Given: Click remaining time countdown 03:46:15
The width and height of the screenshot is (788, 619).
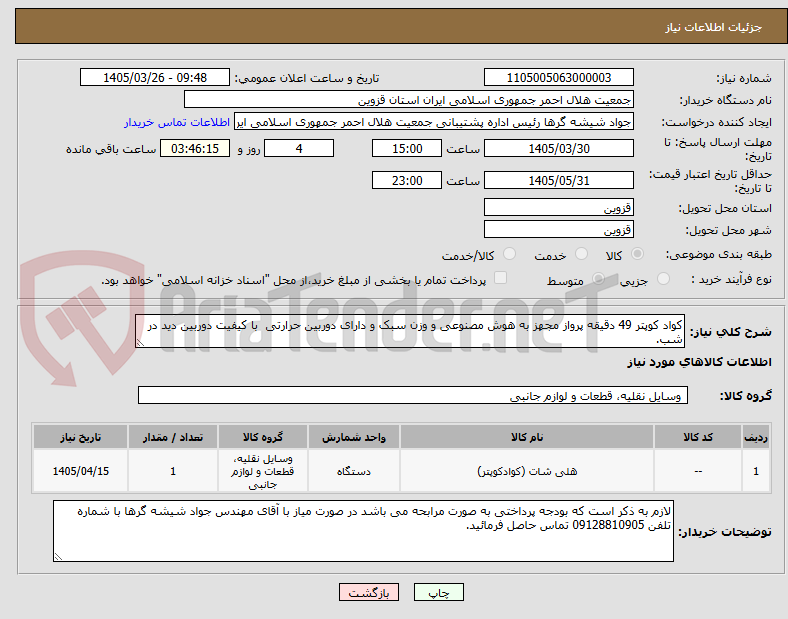Looking at the screenshot, I should click(195, 148).
